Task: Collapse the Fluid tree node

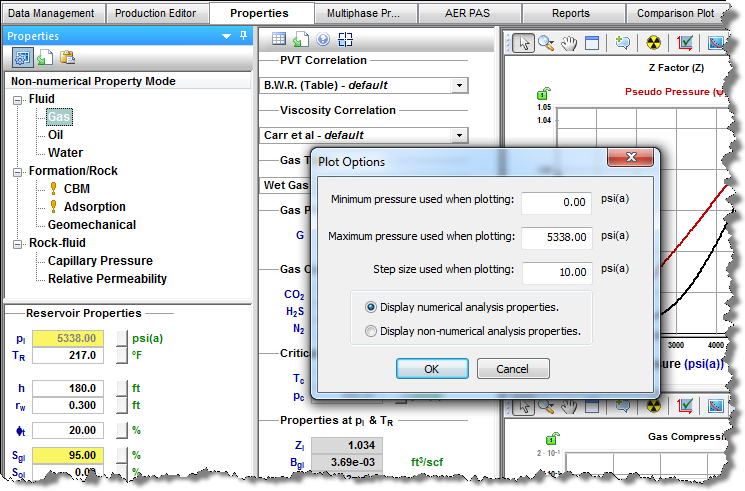Action: click(18, 100)
